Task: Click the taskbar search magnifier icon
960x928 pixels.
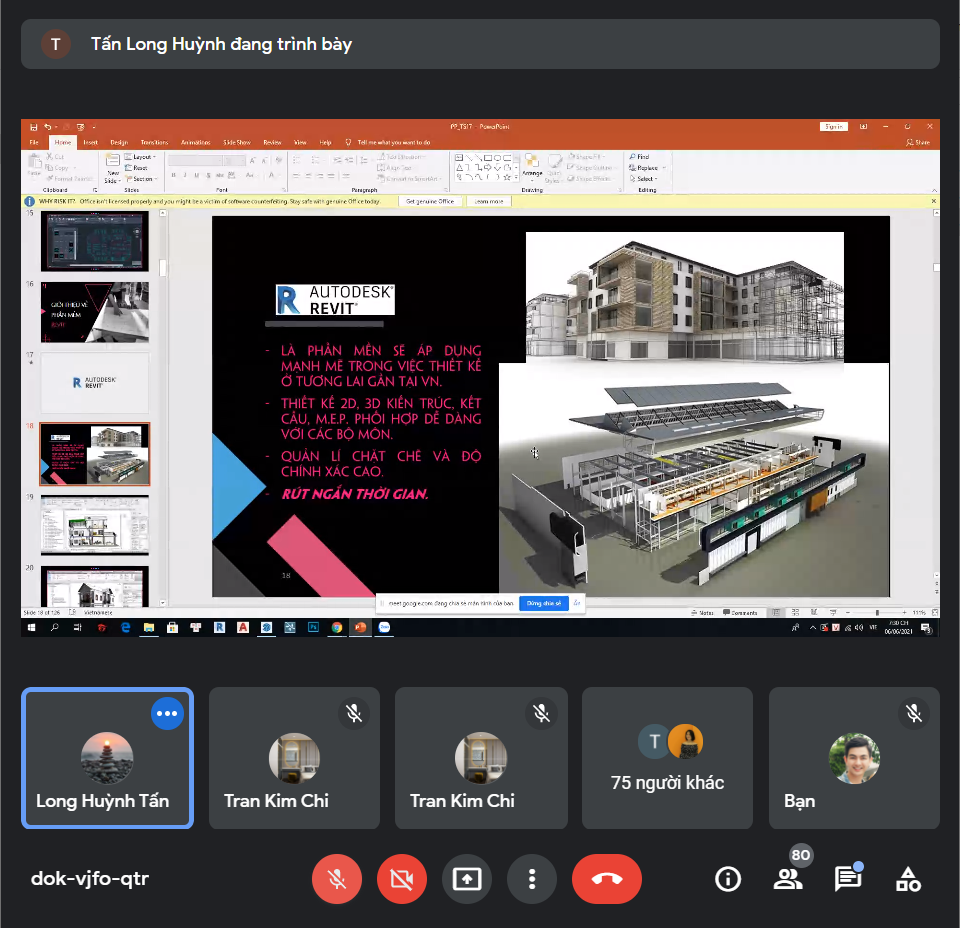Action: (54, 627)
